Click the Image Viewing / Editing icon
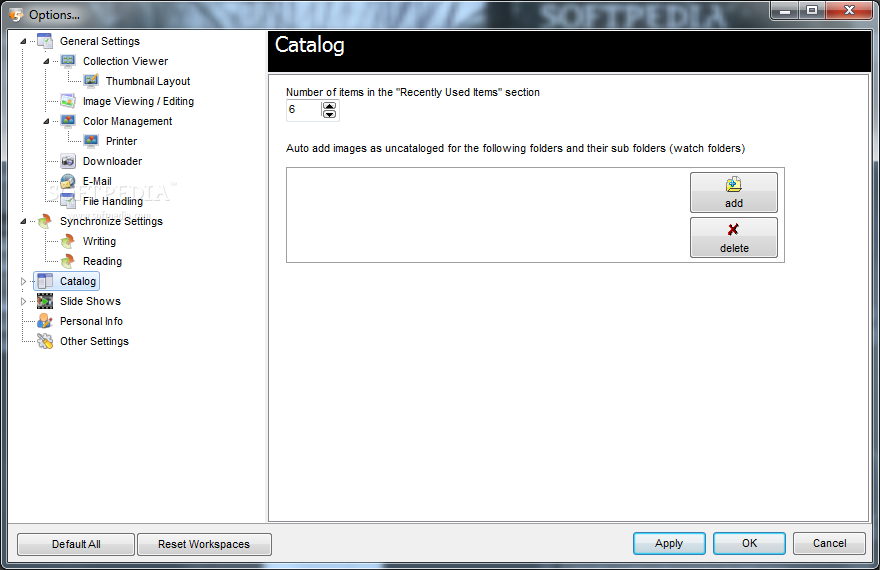Image resolution: width=880 pixels, height=570 pixels. pyautogui.click(x=68, y=101)
